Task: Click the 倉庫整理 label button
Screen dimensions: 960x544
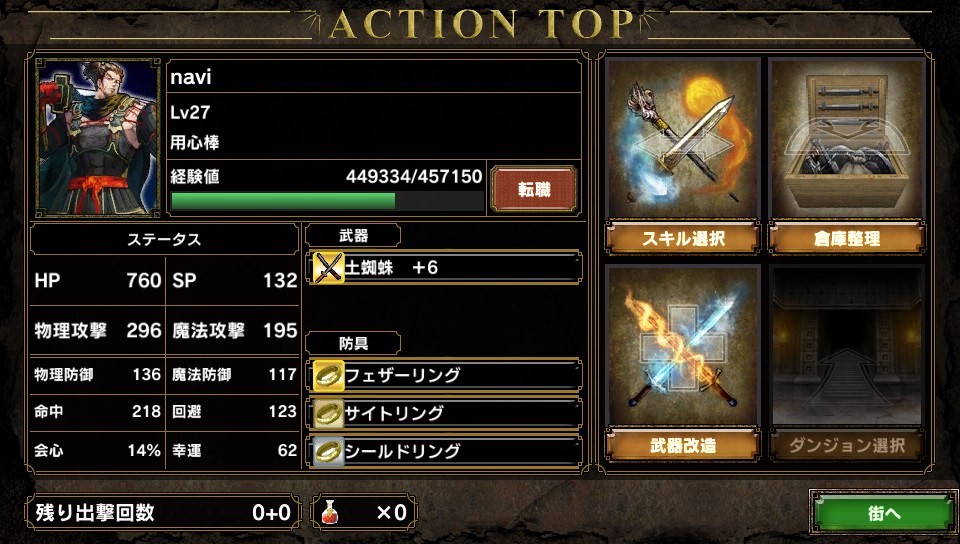Action: pyautogui.click(x=847, y=238)
